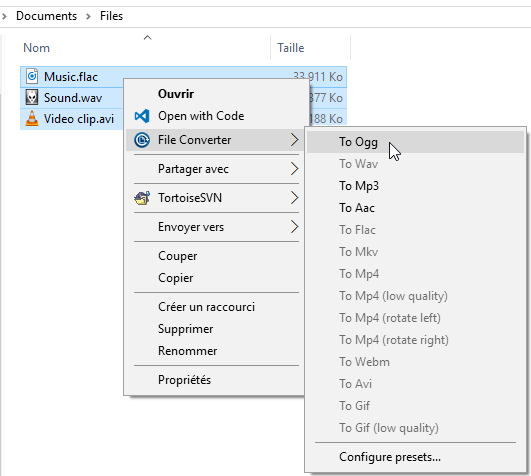531x476 pixels.
Task: Select the To Webm preset
Action: click(x=364, y=362)
